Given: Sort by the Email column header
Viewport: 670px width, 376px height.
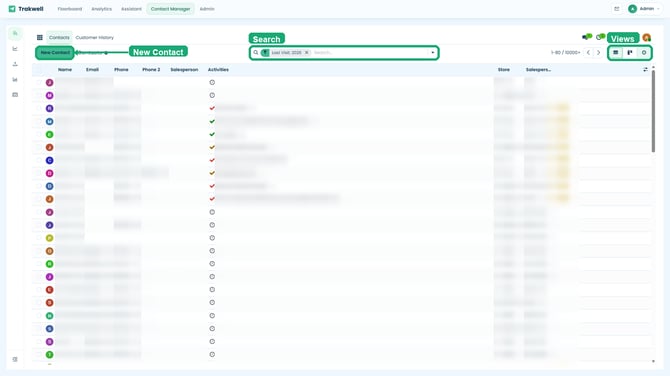Looking at the screenshot, I should coord(92,70).
